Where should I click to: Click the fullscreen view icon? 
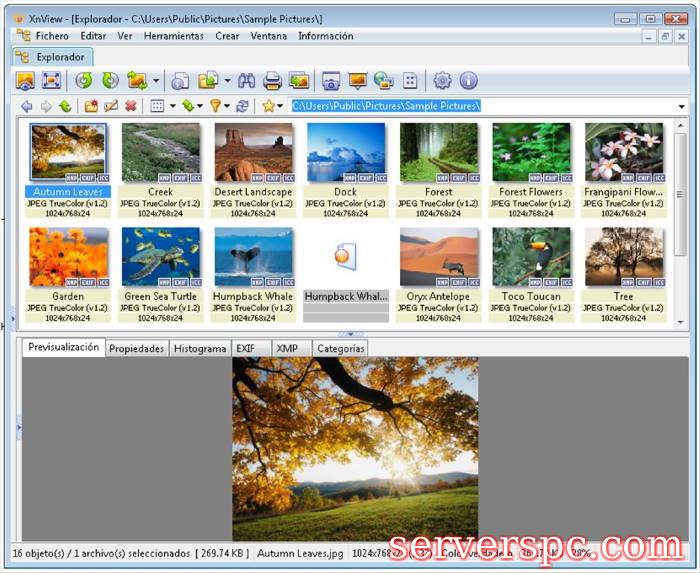pyautogui.click(x=51, y=81)
